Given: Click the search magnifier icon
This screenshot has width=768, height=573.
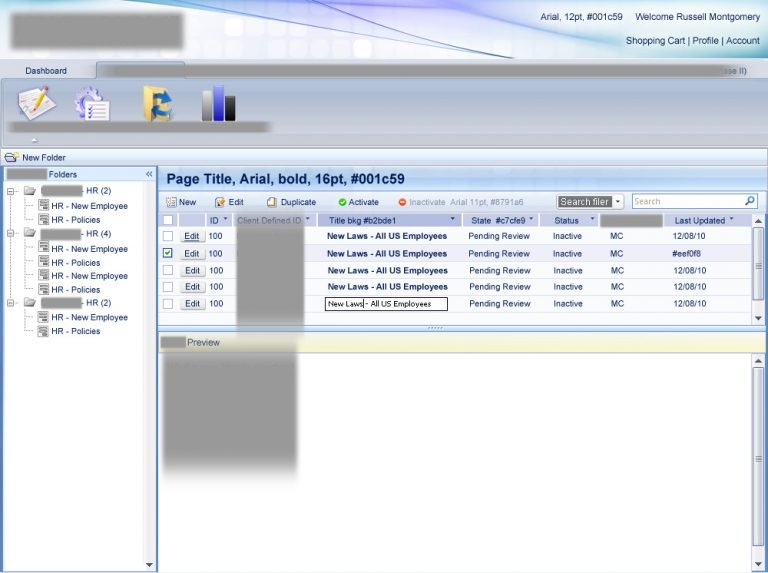Looking at the screenshot, I should pos(750,201).
